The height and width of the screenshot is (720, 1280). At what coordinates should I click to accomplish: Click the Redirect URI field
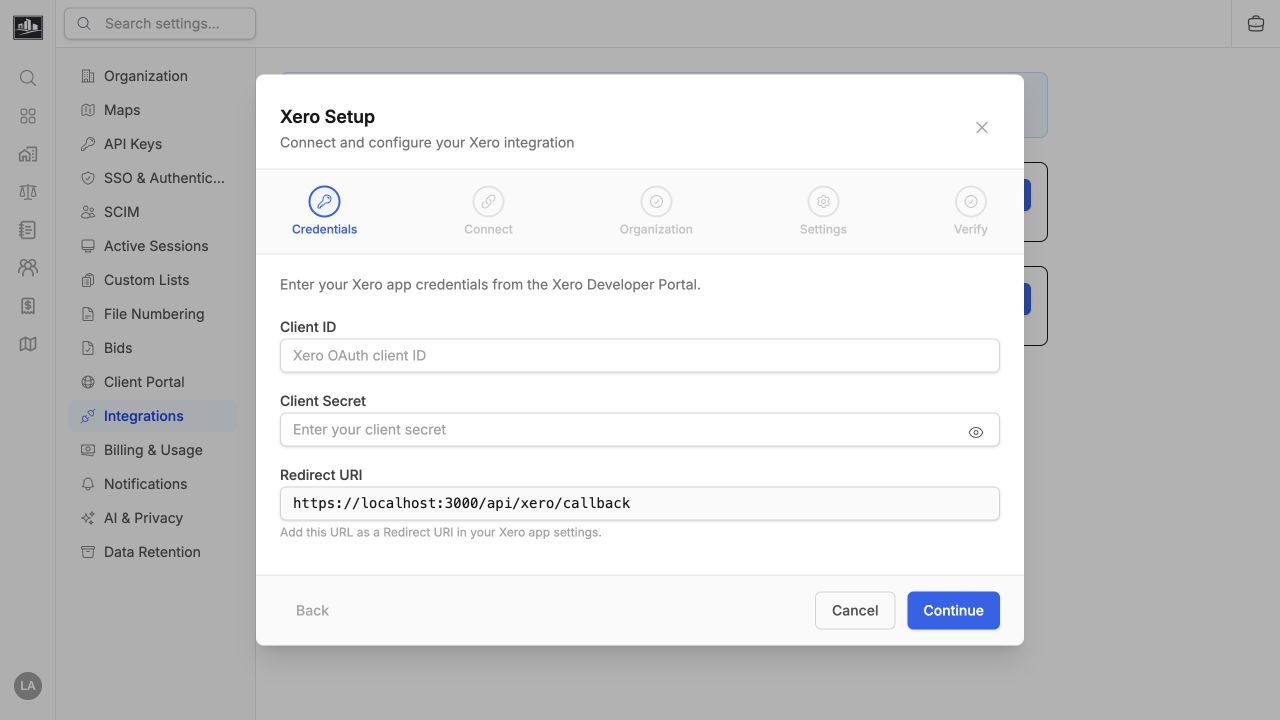(640, 503)
